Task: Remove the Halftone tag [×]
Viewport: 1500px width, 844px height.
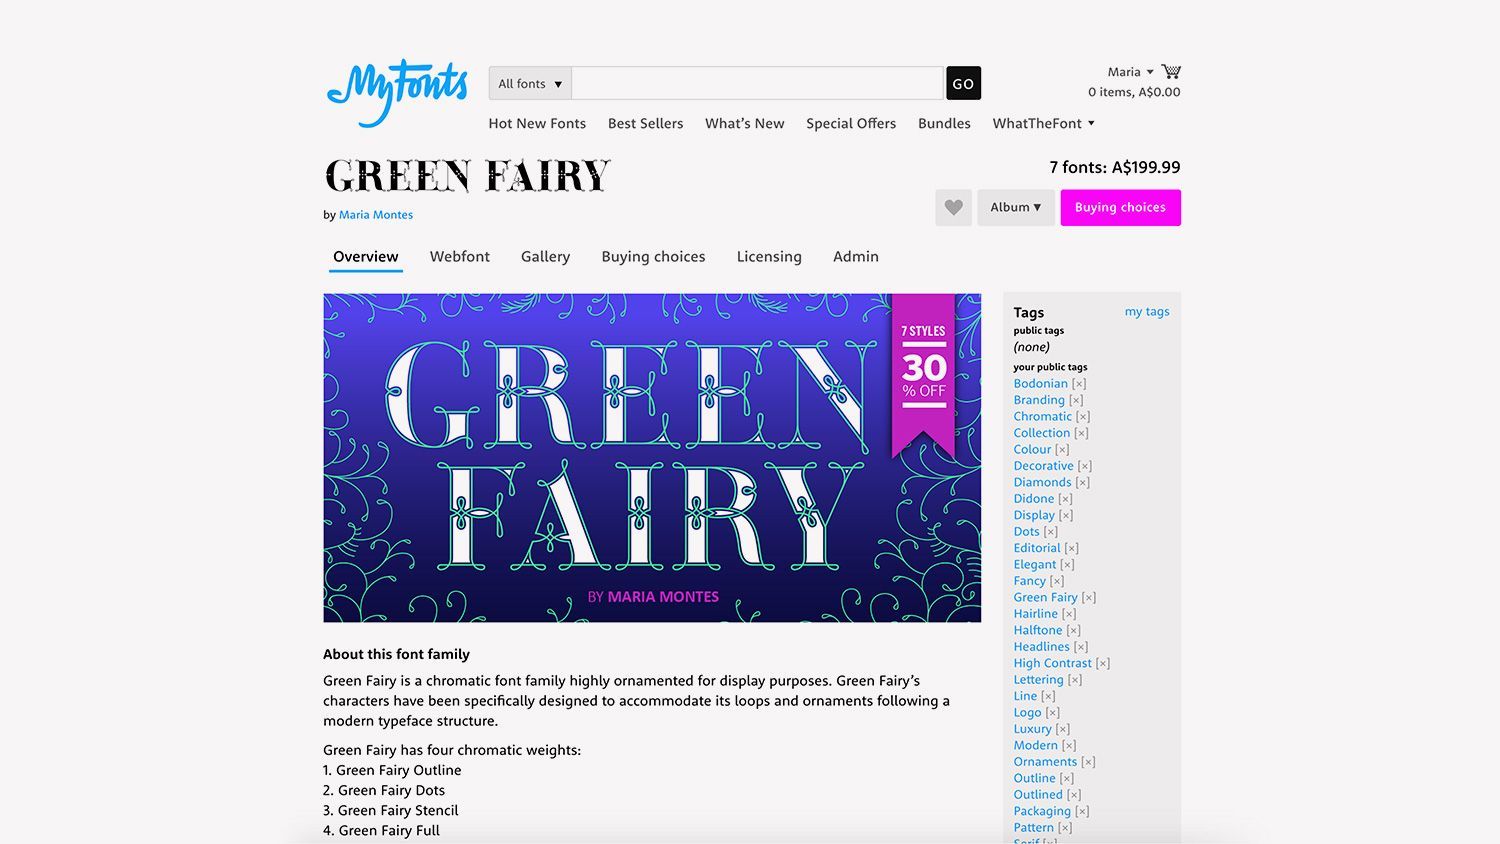Action: 1074,631
